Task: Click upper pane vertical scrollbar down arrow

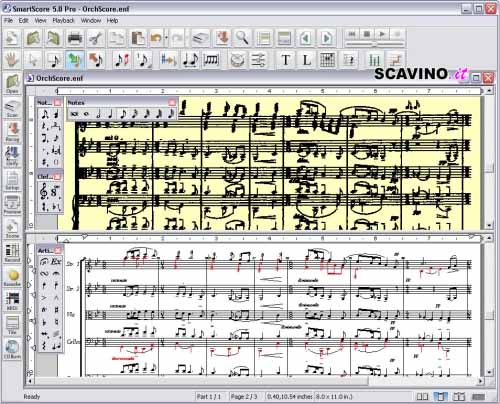Action: [489, 226]
